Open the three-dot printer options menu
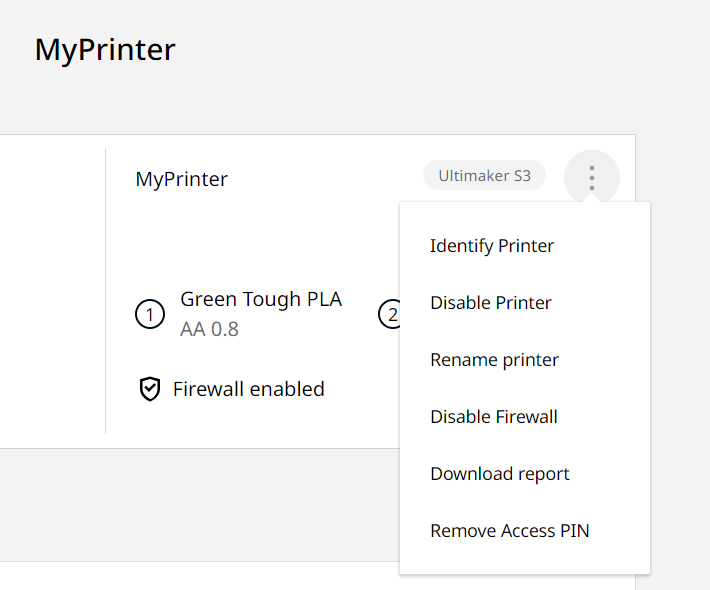 point(592,178)
